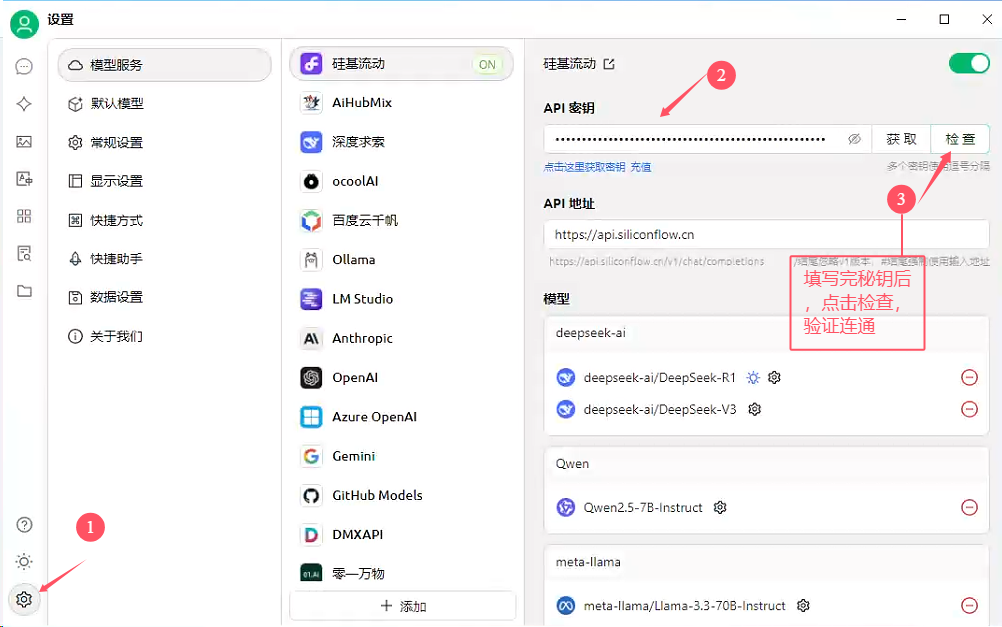Click the deepseek-ai/DeepSeek-V3 model name
This screenshot has height=627, width=1002.
pos(659,409)
